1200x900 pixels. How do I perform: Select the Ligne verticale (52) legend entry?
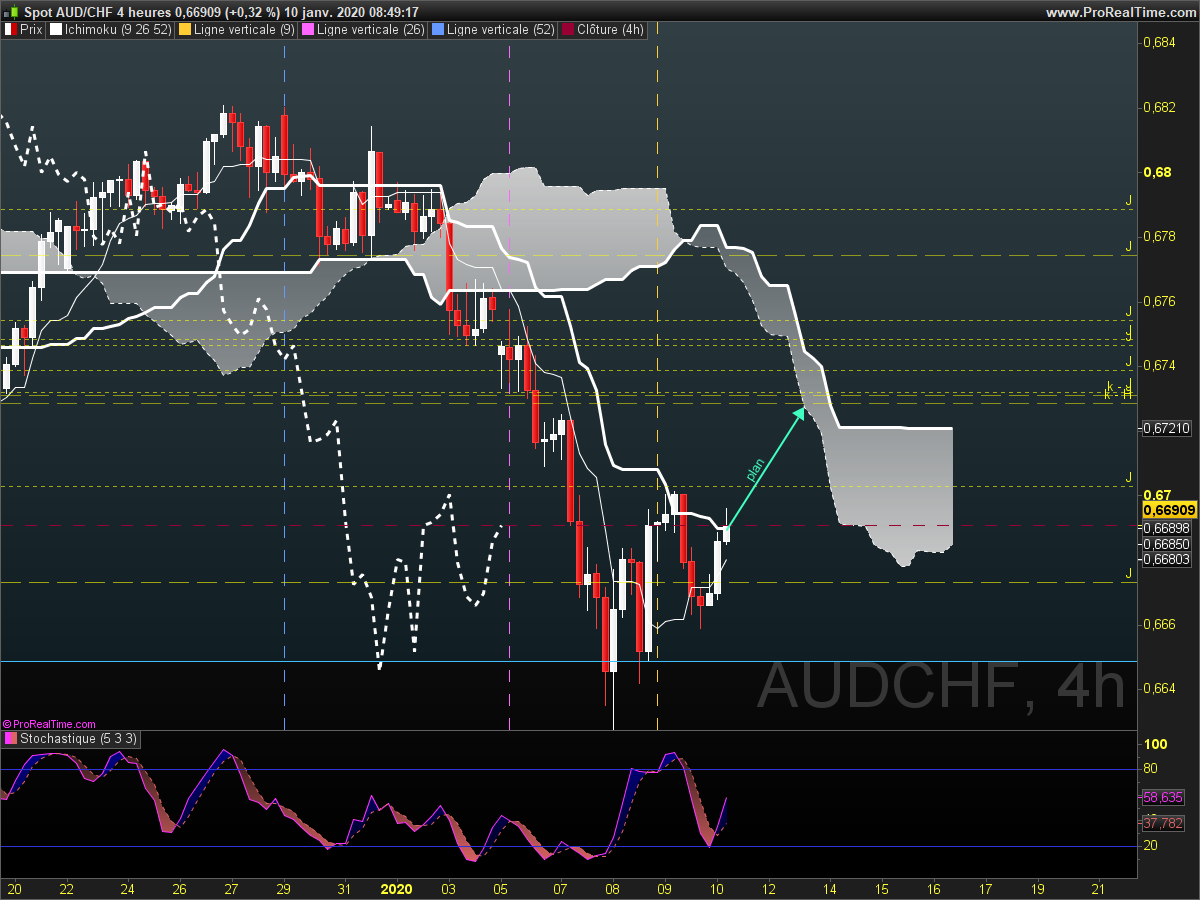coord(492,30)
